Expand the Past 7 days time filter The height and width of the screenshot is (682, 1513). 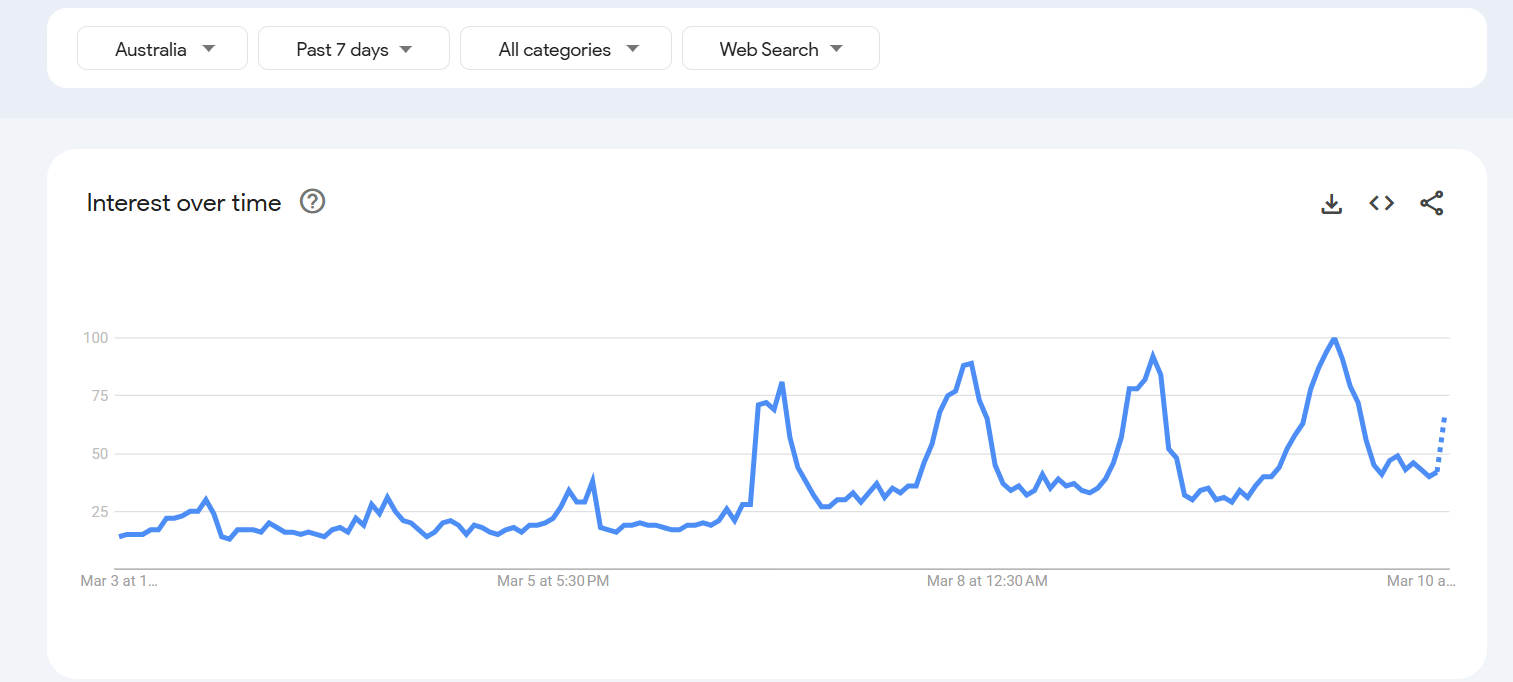tap(354, 49)
